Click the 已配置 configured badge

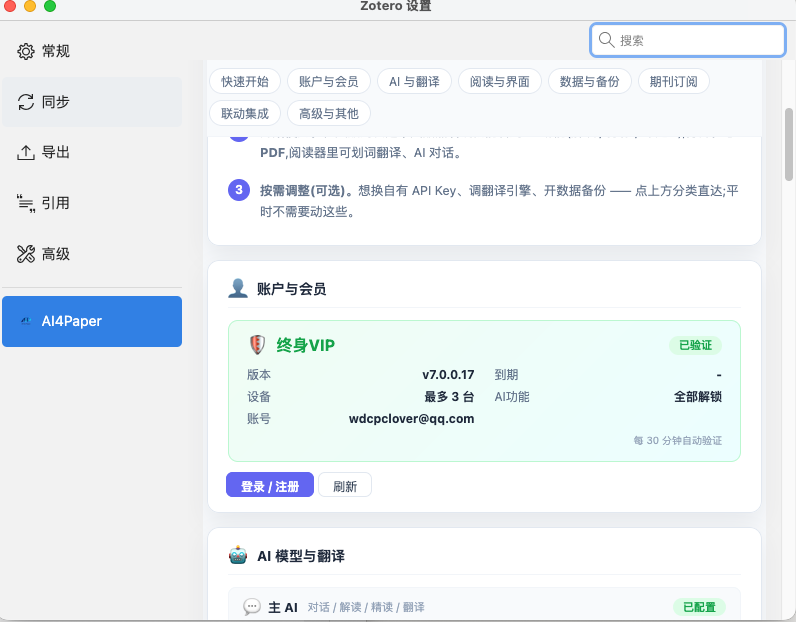tap(699, 607)
